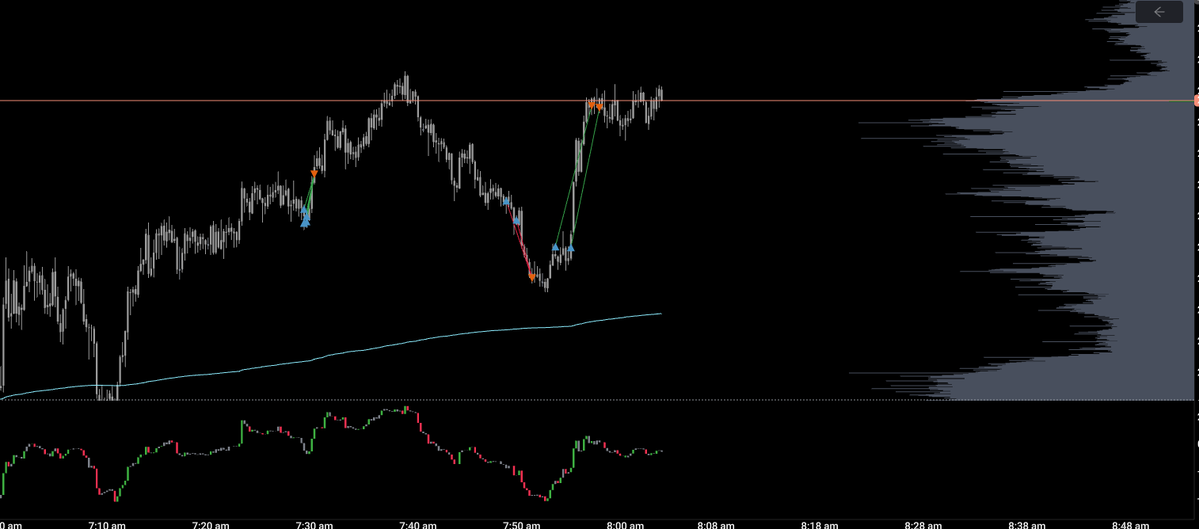Select the 8:00 am time axis label
1199x529 pixels.
624,525
